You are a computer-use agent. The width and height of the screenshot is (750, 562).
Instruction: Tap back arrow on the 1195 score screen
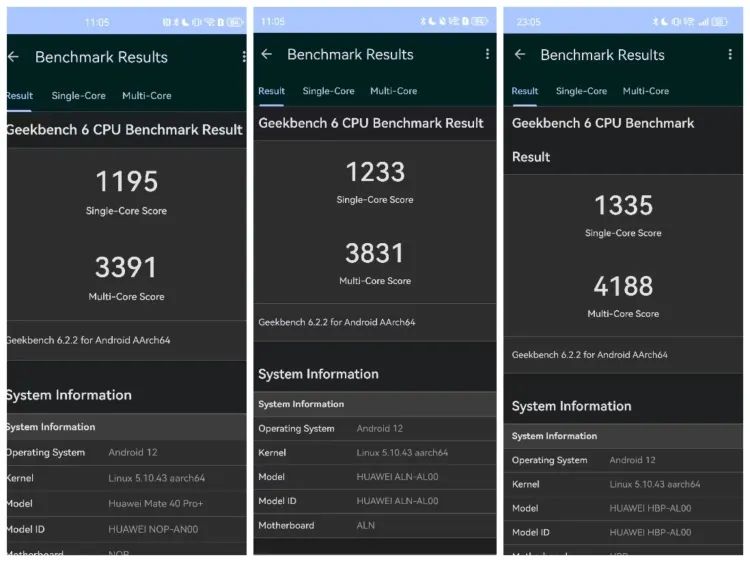(14, 57)
